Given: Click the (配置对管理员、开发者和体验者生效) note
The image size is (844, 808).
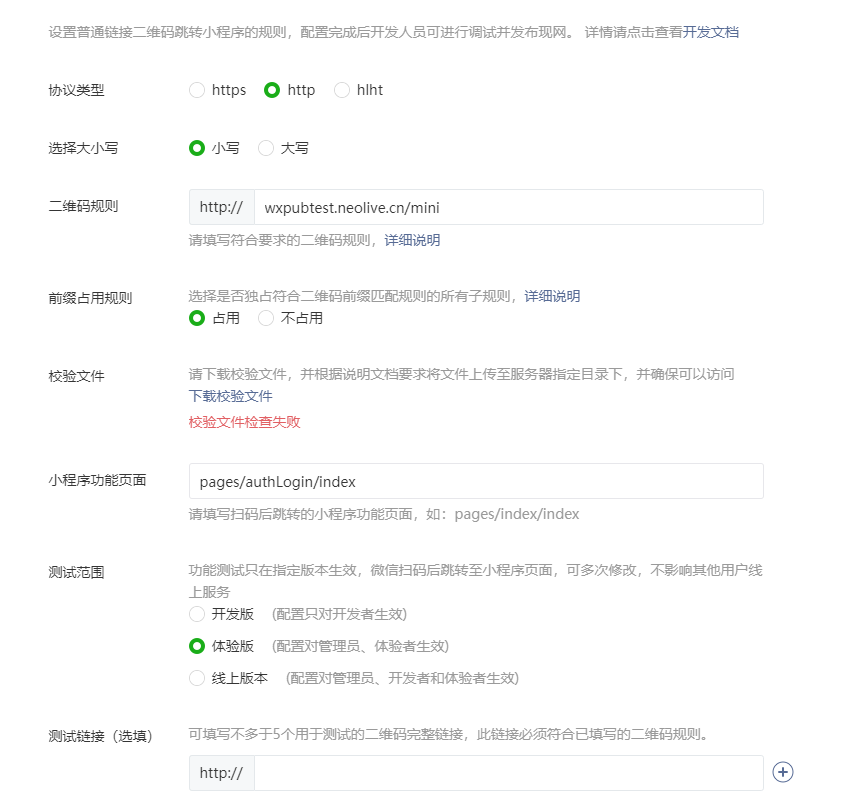Looking at the screenshot, I should 402,678.
